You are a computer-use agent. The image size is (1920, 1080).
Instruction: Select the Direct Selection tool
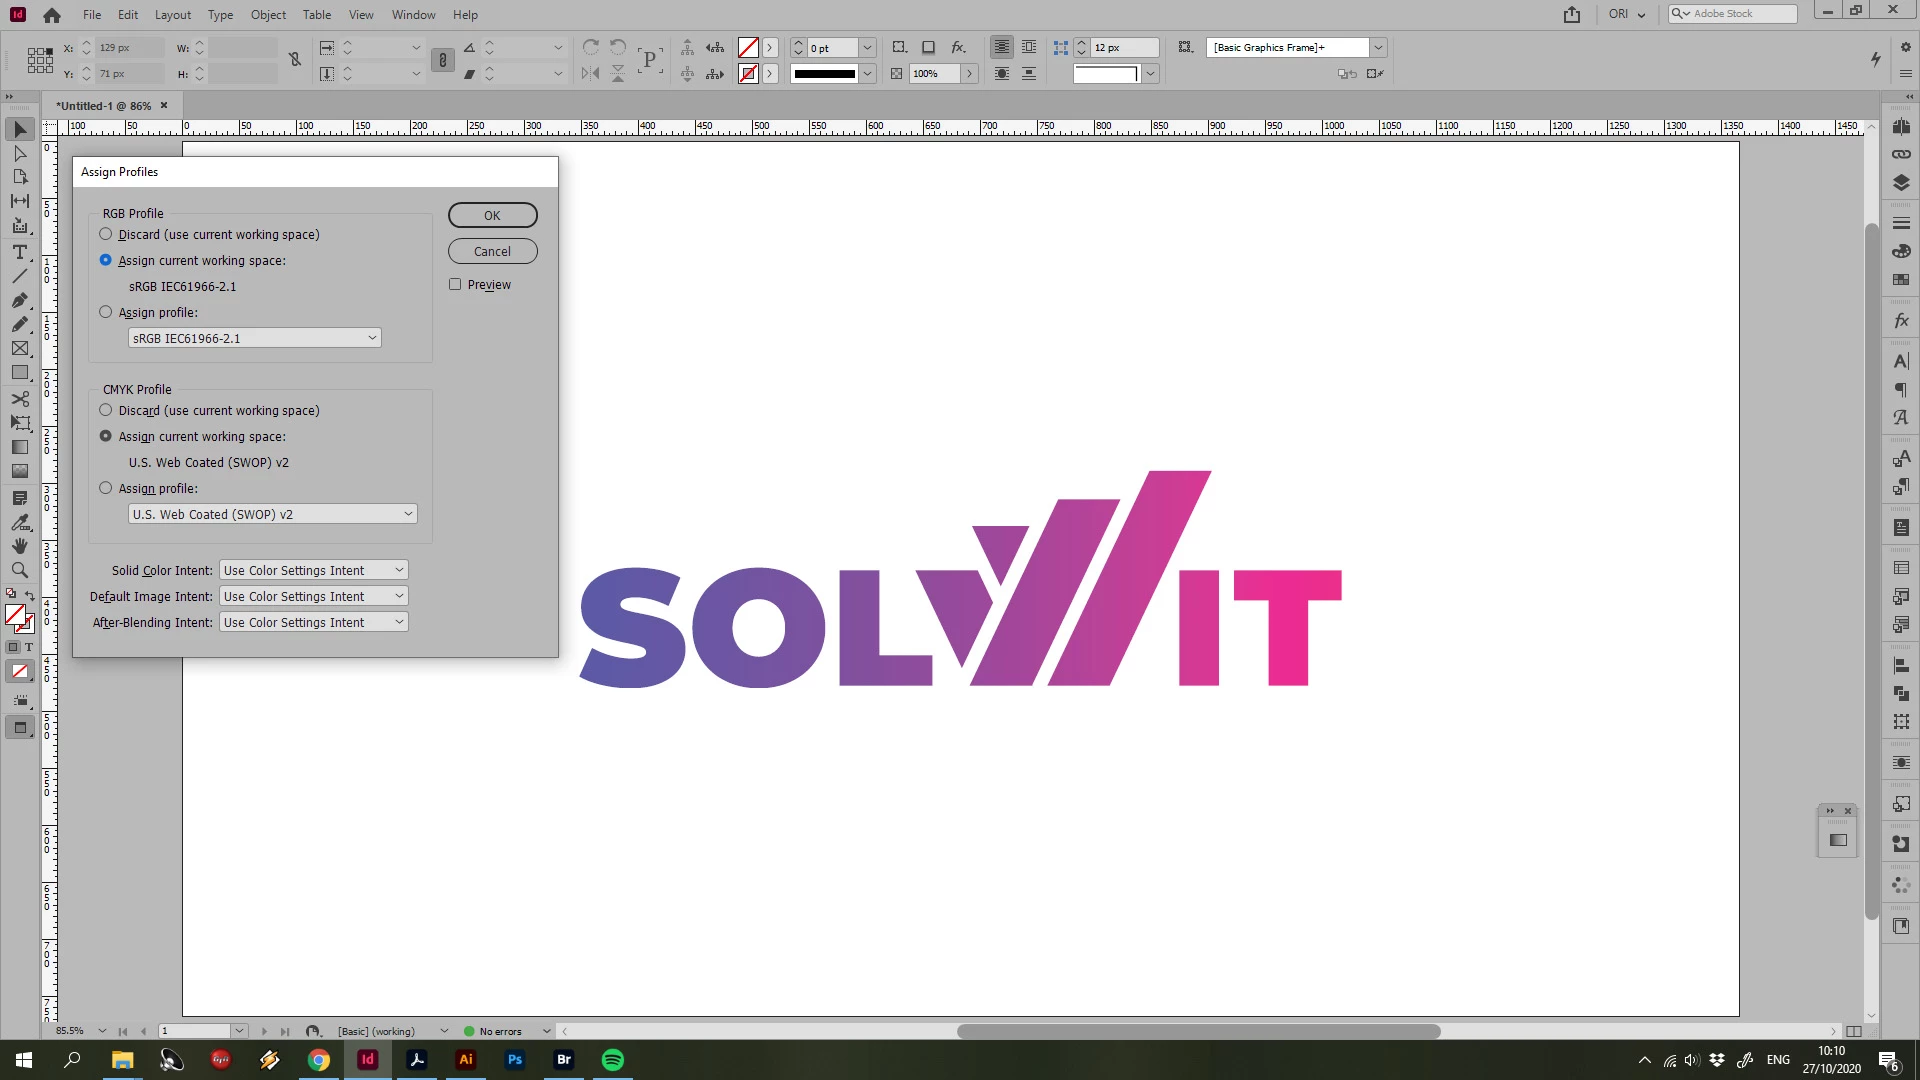pyautogui.click(x=19, y=153)
